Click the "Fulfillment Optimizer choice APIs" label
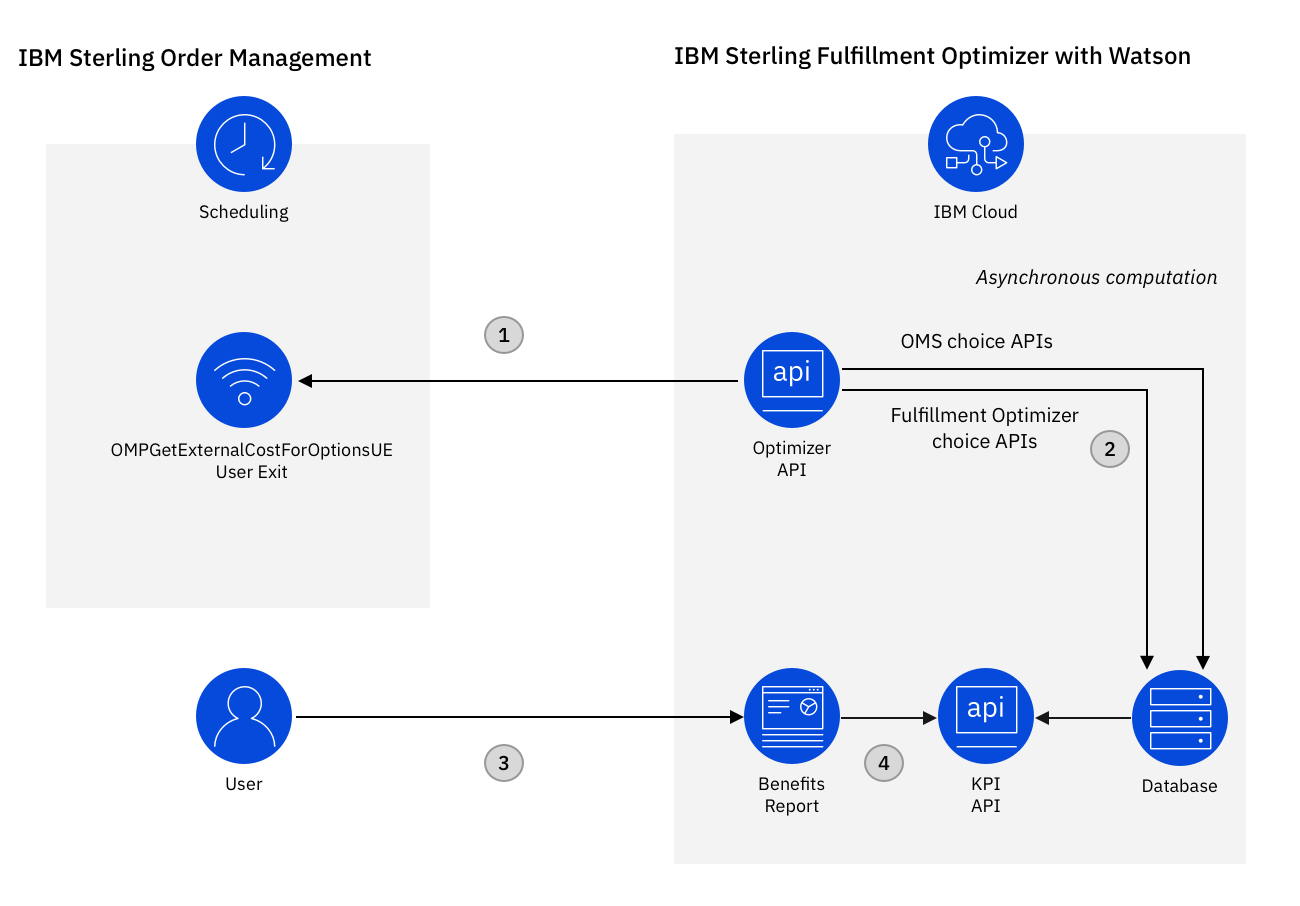Viewport: 1300px width, 906px height. click(984, 428)
